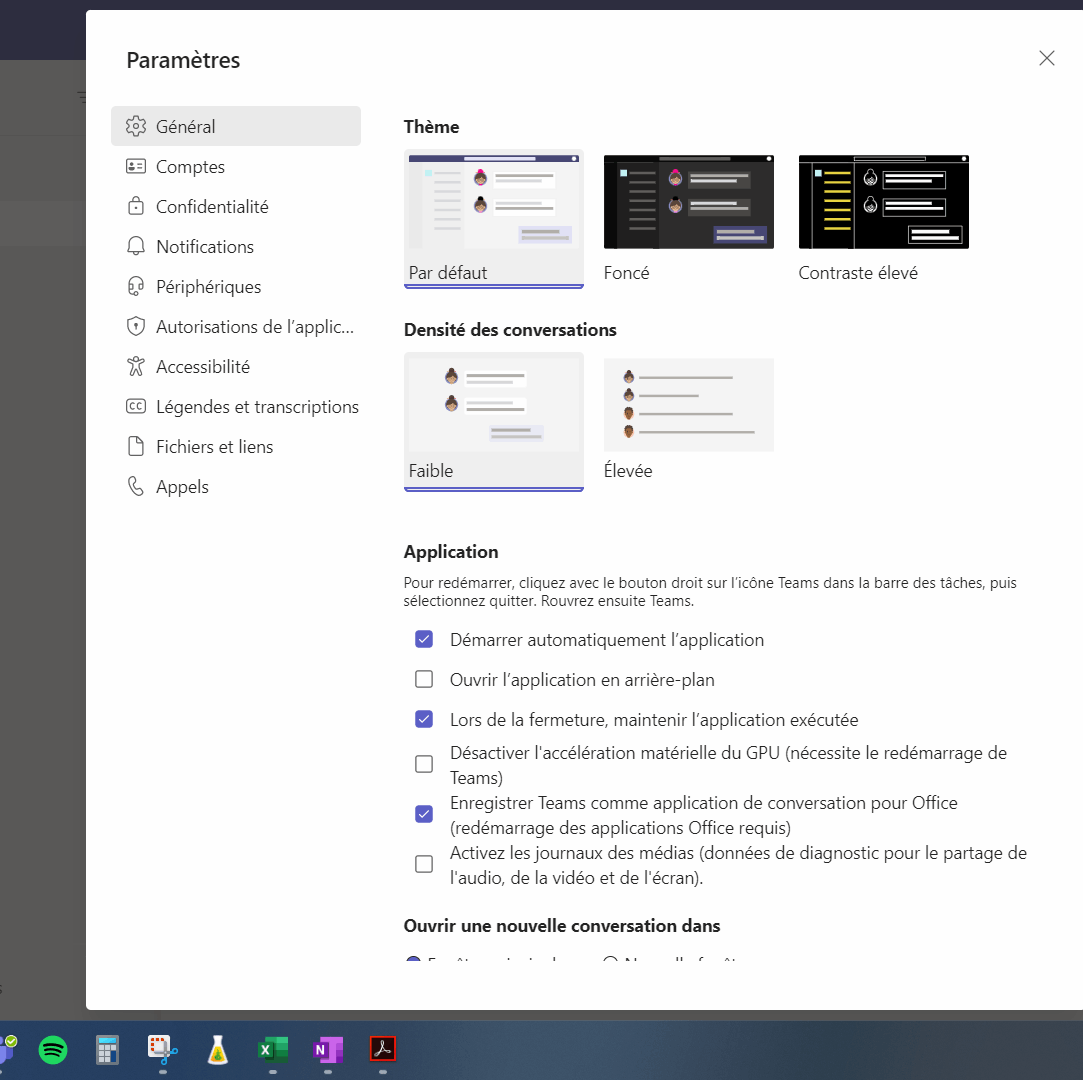The height and width of the screenshot is (1080, 1083).
Task: Close the Paramètres dialog
Action: click(1046, 58)
